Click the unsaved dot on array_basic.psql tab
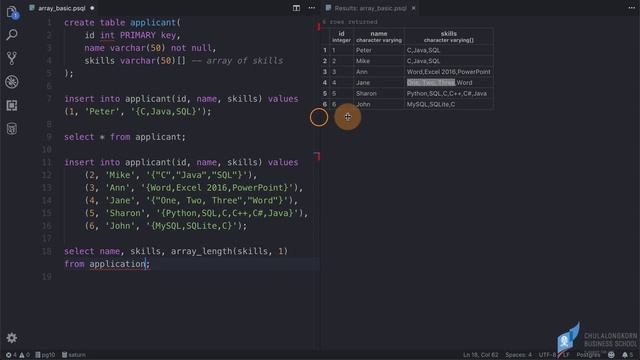 point(92,8)
